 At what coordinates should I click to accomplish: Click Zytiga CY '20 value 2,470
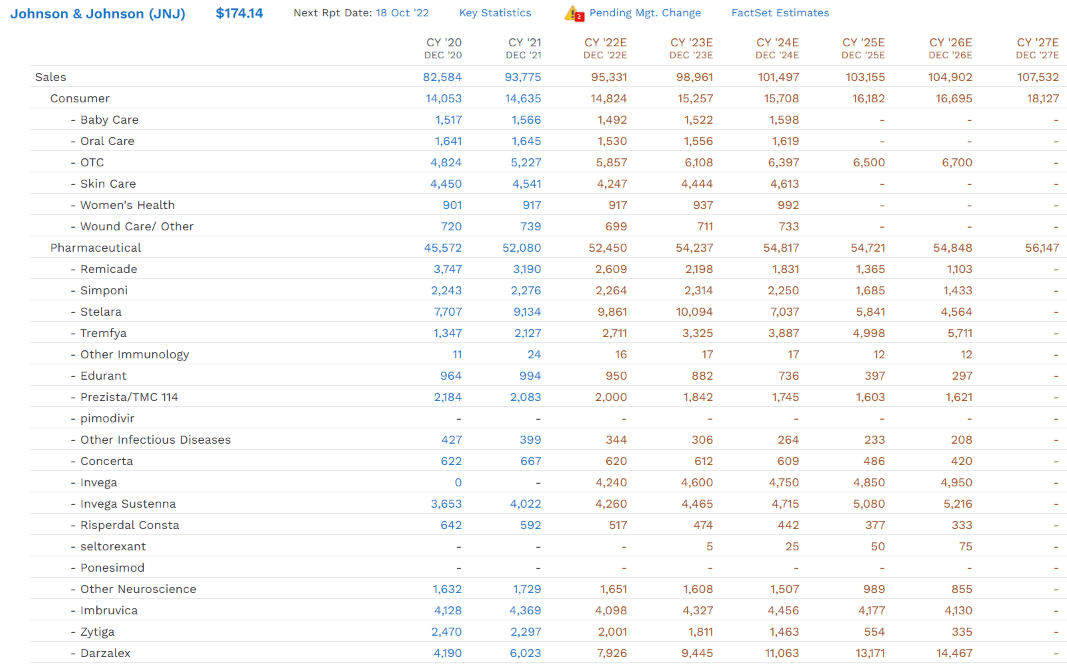(446, 632)
